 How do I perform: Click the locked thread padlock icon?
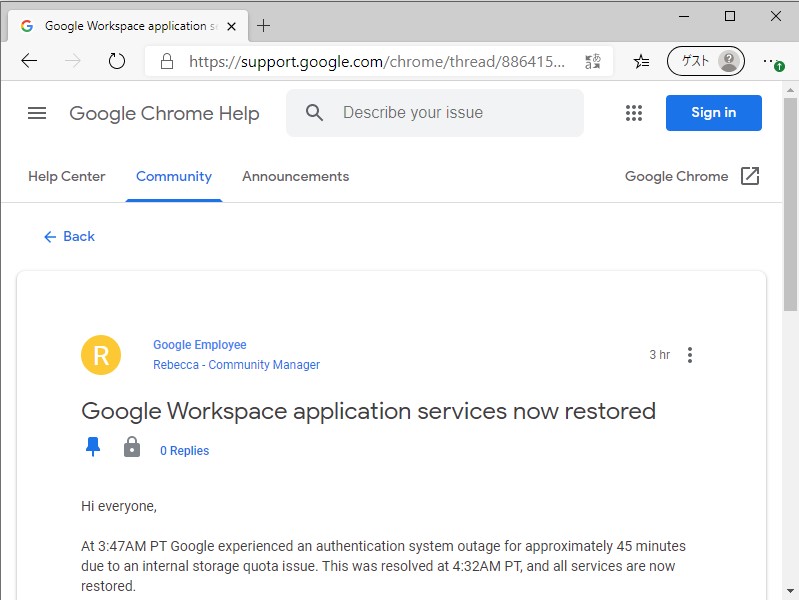pos(132,448)
